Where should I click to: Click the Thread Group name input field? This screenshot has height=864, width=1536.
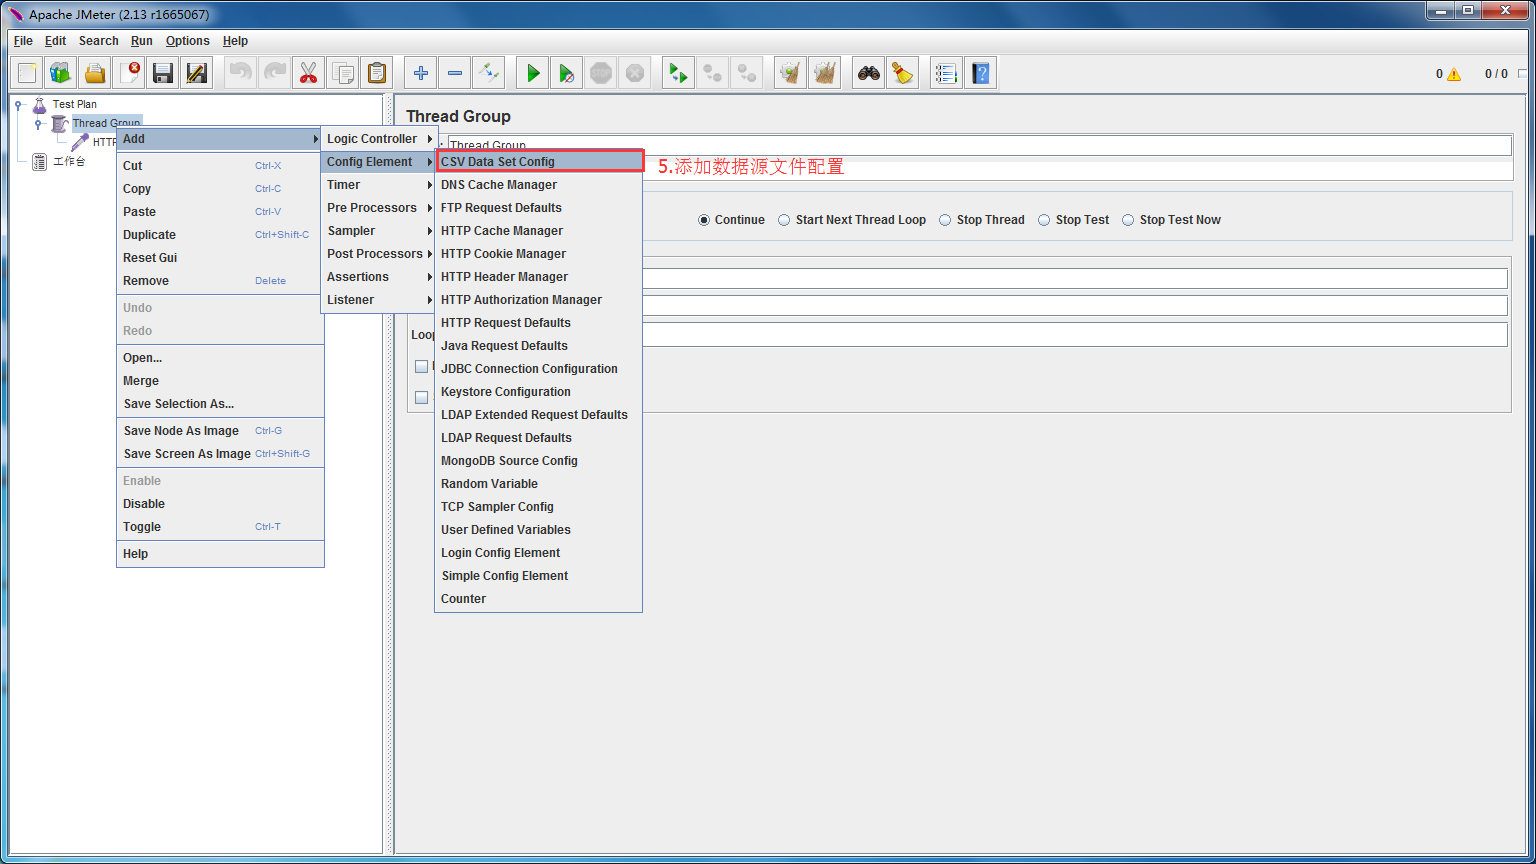point(979,146)
